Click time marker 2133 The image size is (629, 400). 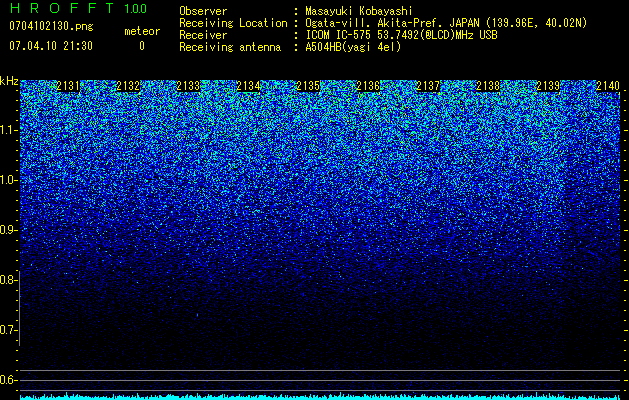pos(188,86)
